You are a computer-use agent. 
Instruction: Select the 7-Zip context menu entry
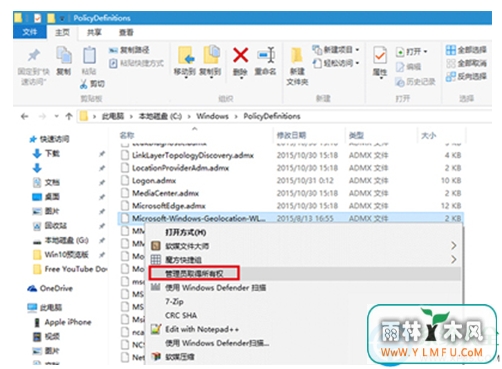point(174,301)
